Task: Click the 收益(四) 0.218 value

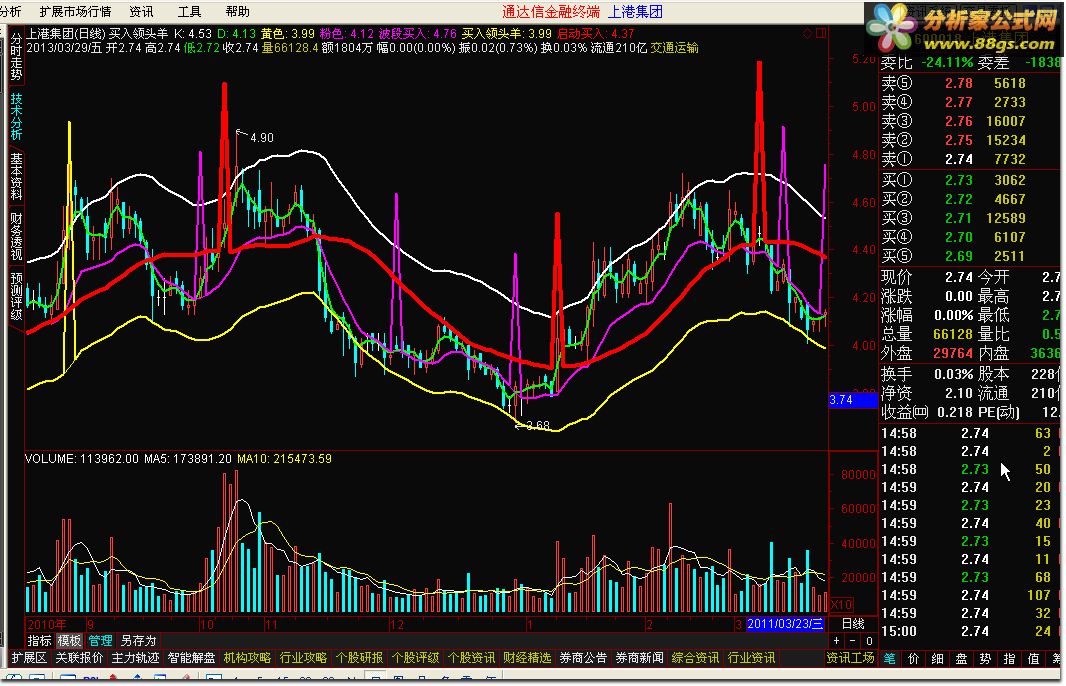Action: pos(953,413)
